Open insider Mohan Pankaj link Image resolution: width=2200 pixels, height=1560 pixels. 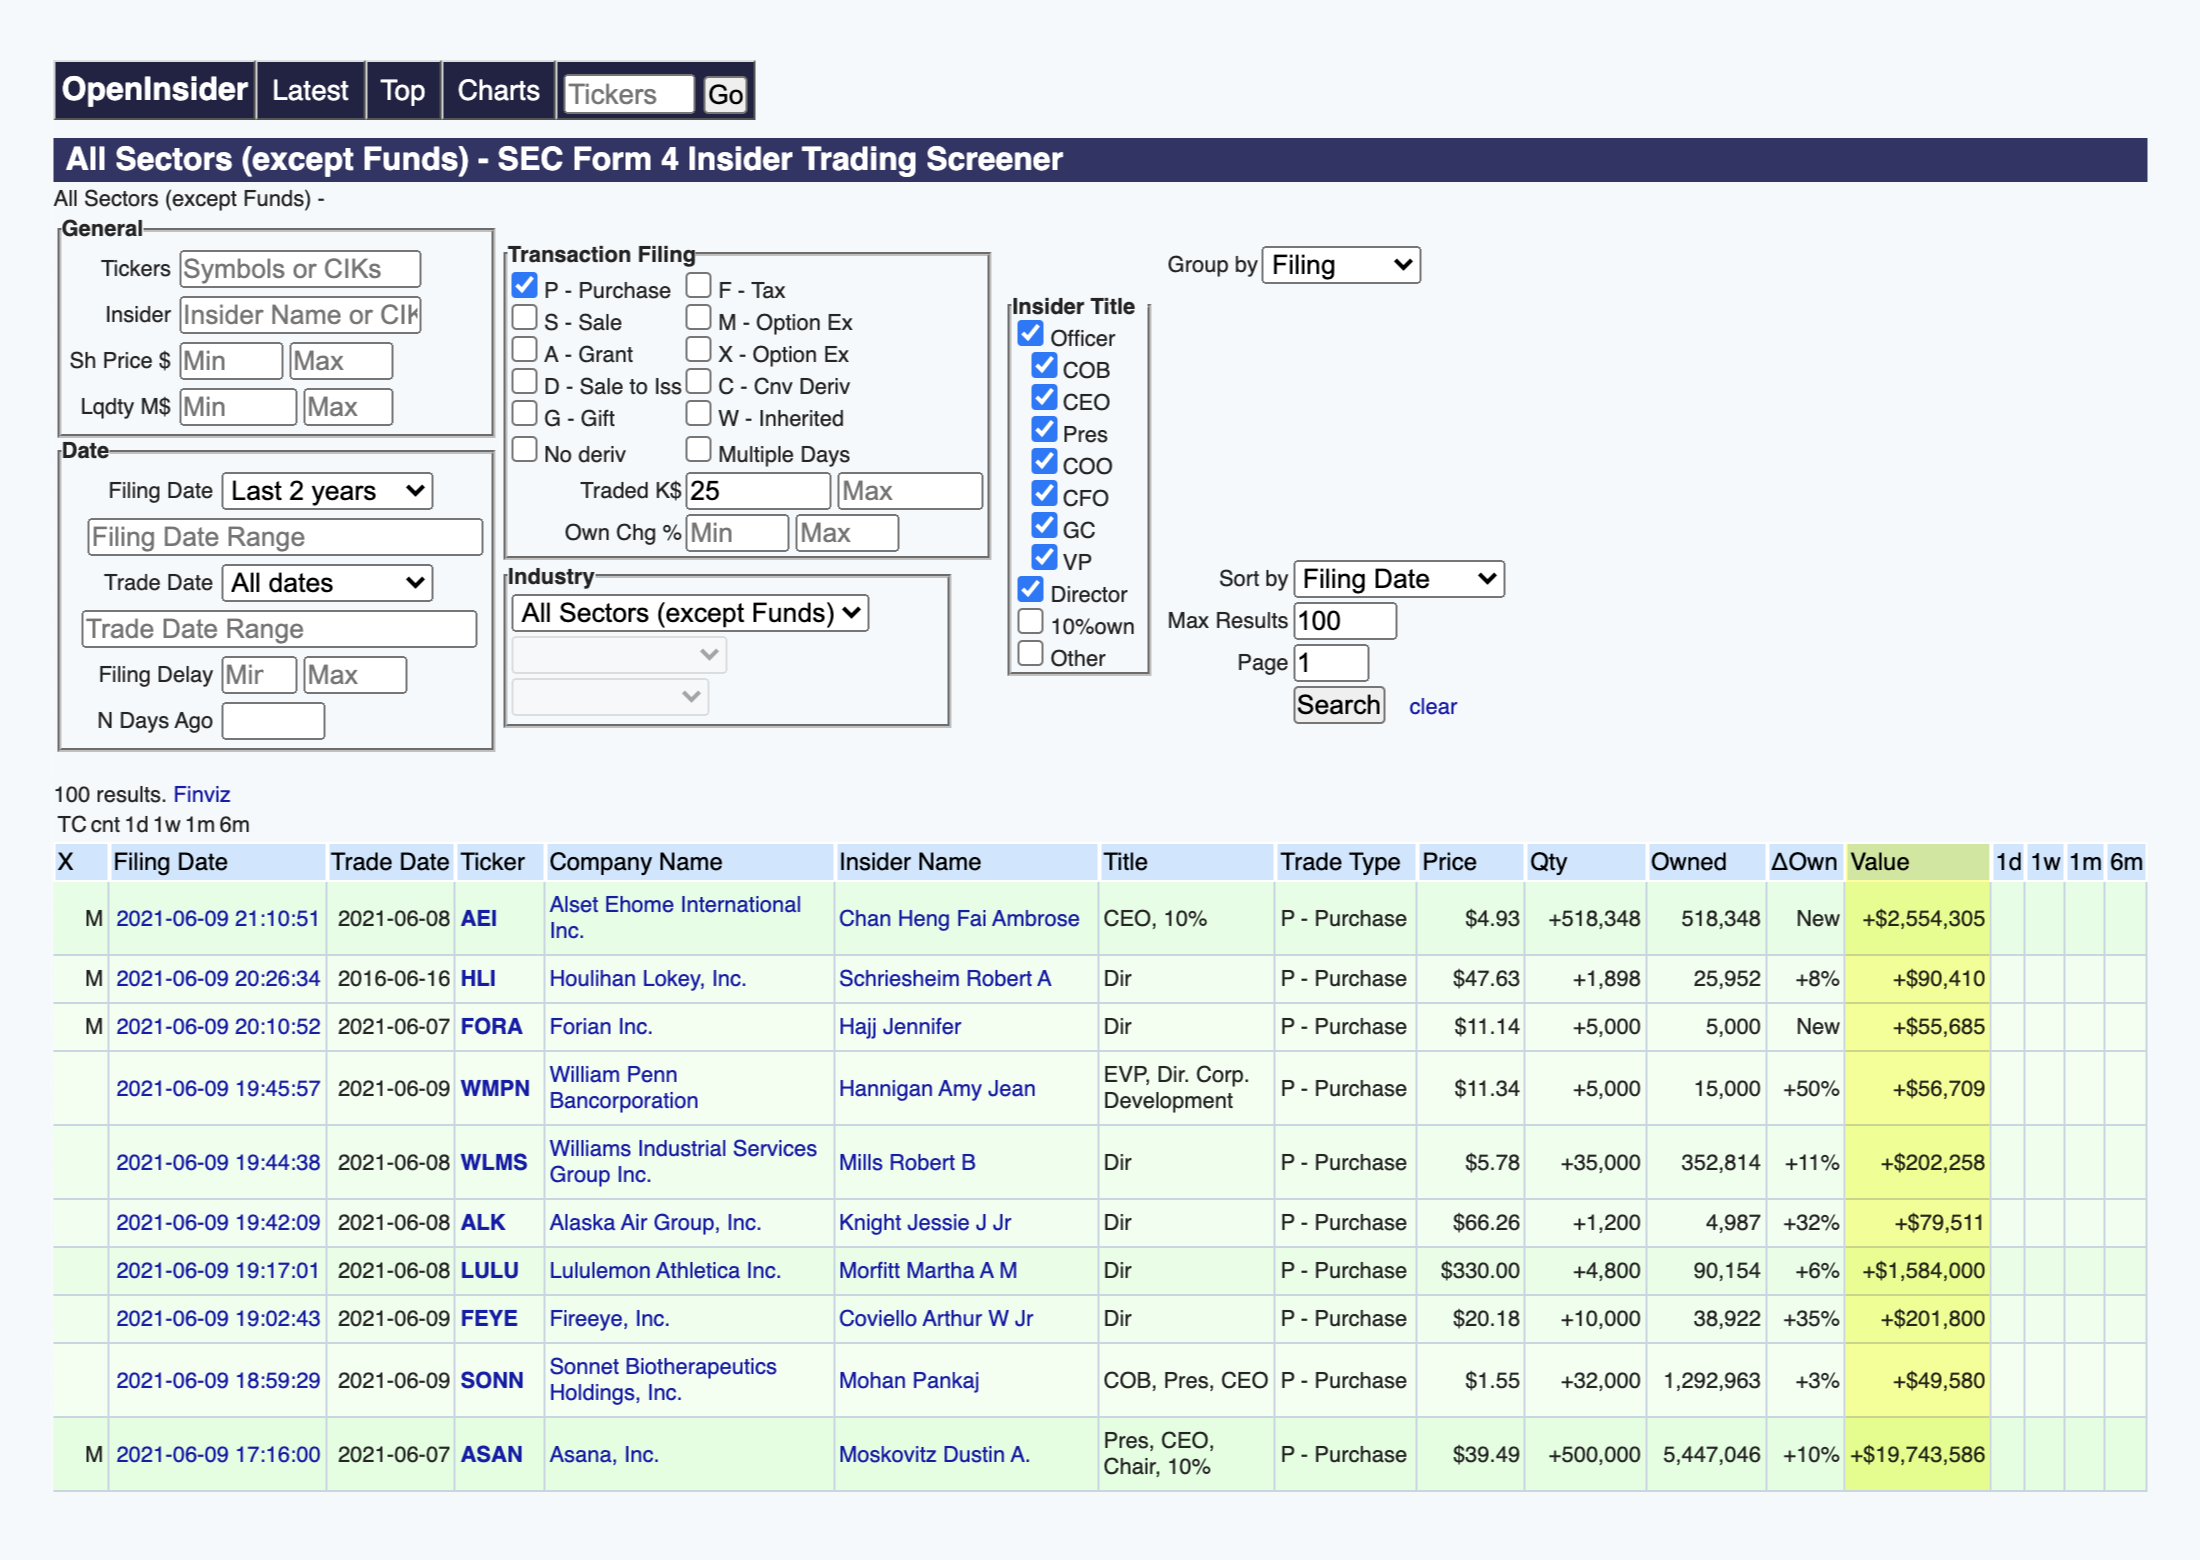pos(908,1380)
